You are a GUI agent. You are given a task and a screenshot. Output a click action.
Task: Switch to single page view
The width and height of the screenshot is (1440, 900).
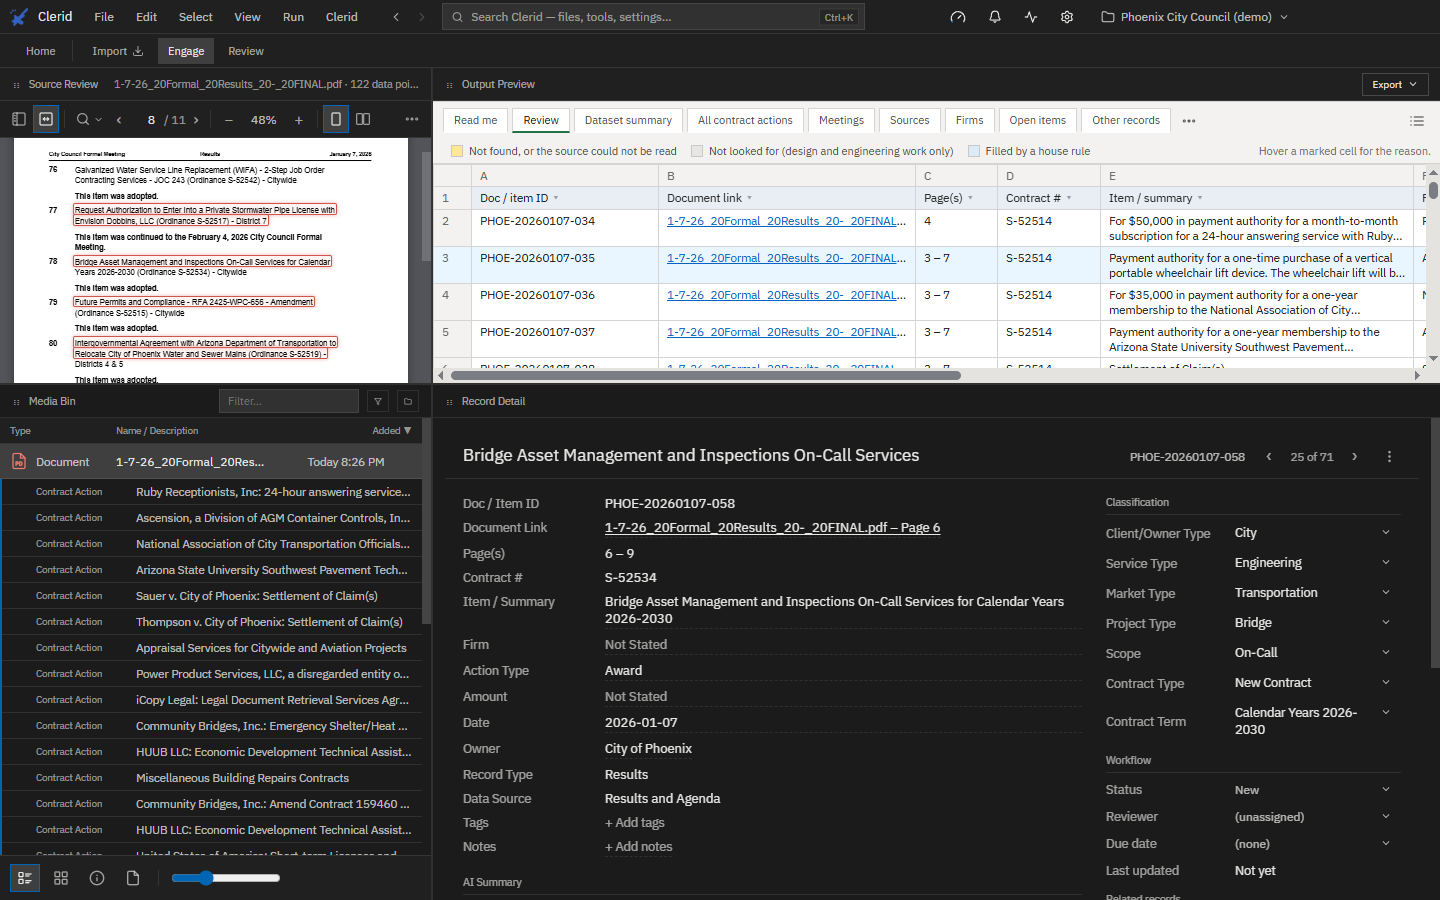pos(336,119)
